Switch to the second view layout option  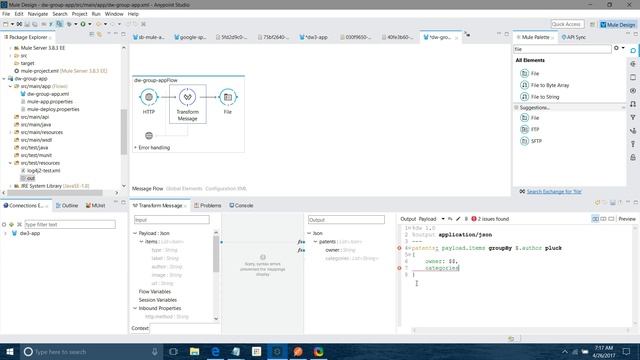tap(603, 219)
